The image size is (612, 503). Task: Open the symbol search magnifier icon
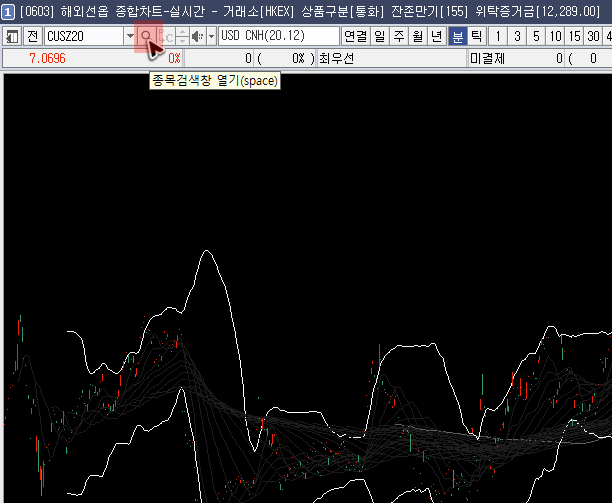(x=146, y=37)
